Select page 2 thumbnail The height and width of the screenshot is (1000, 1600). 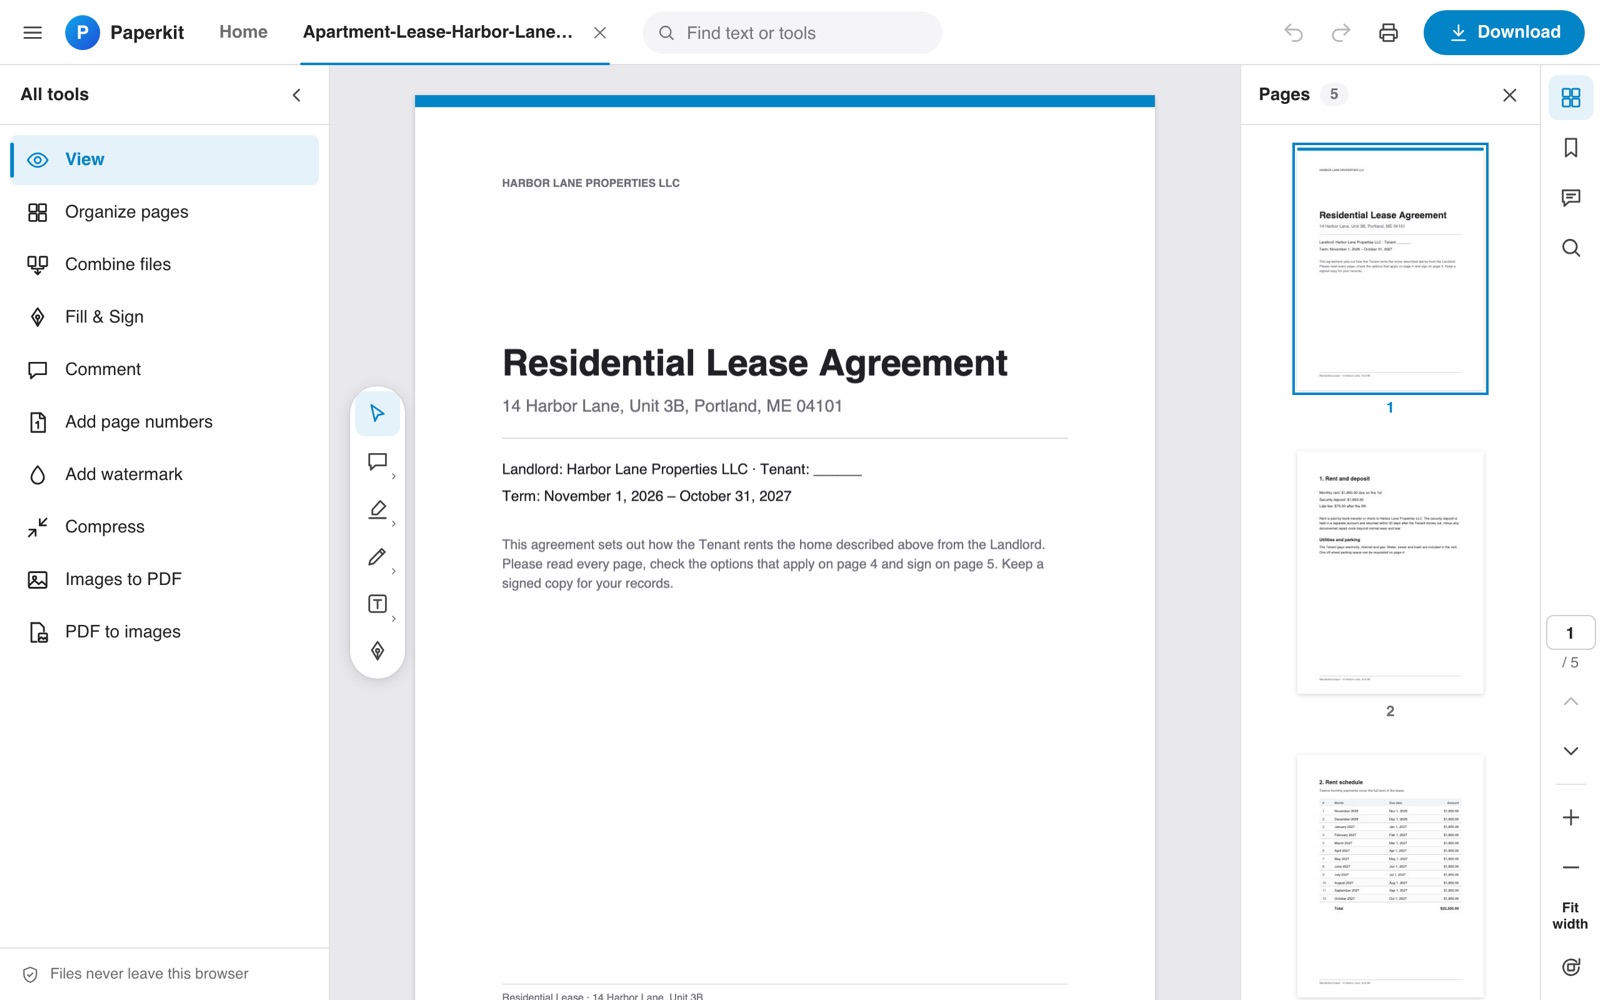click(x=1390, y=572)
